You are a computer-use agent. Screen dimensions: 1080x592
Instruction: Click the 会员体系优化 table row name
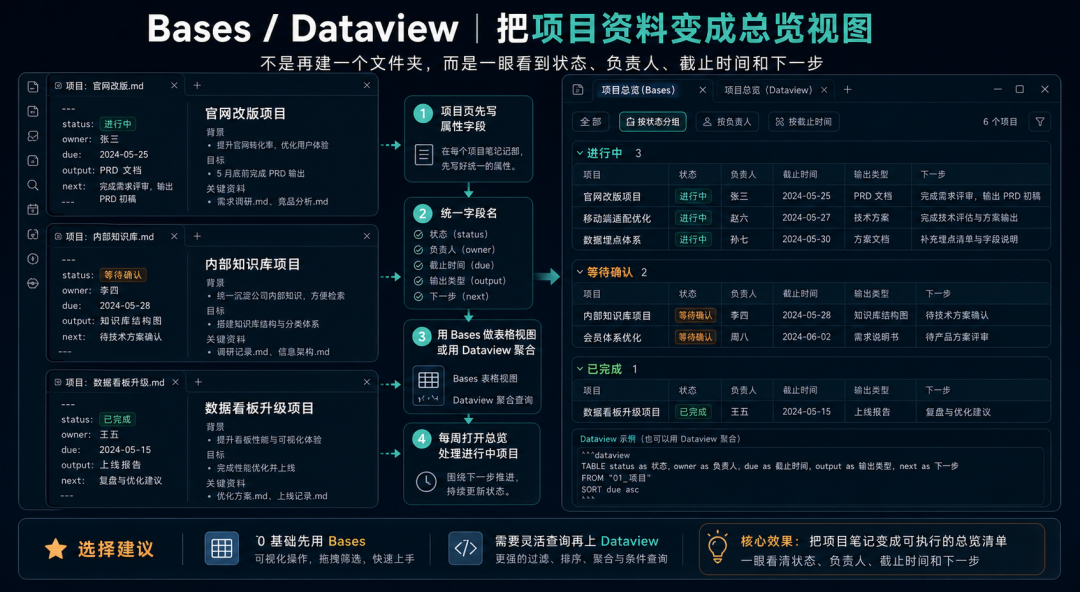612,337
